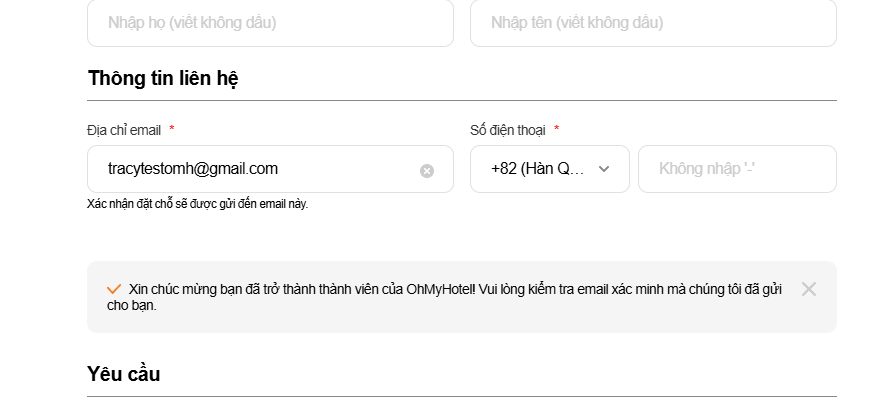Focus the Nhập họ last name field
This screenshot has height=402, width=882.
pos(270,22)
